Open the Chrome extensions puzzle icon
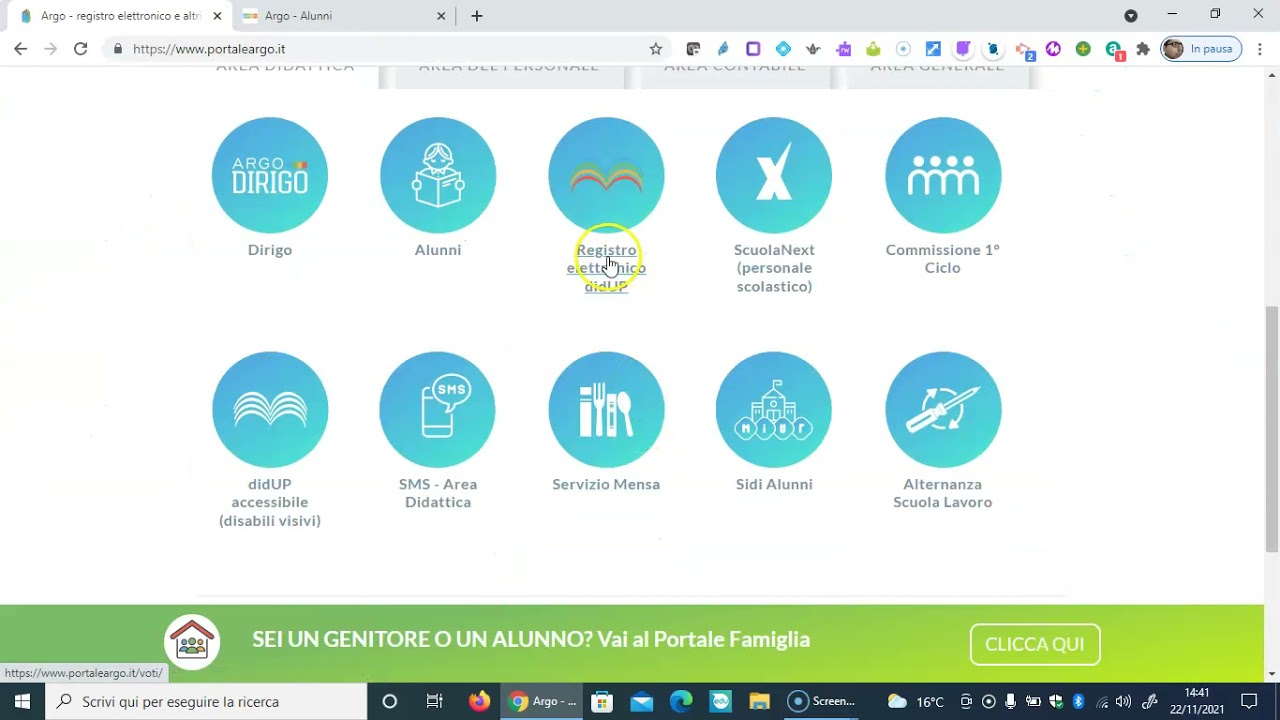 1143,49
